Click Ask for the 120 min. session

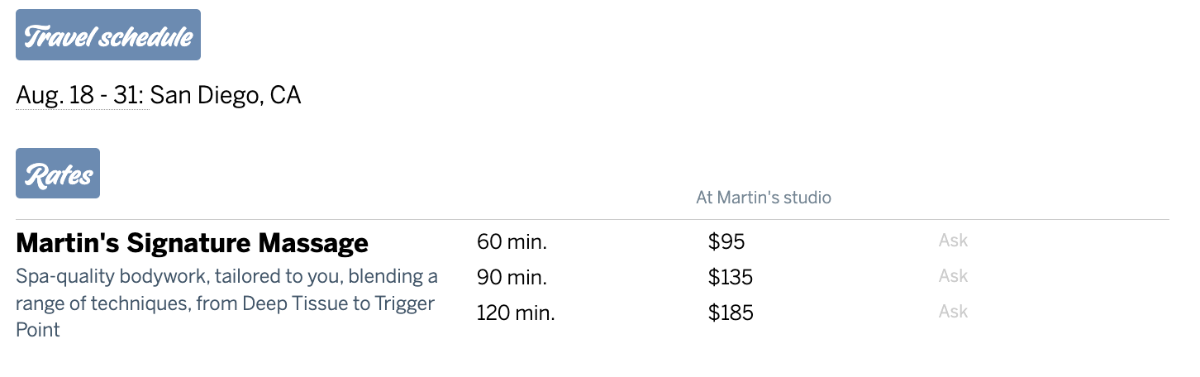click(x=953, y=311)
